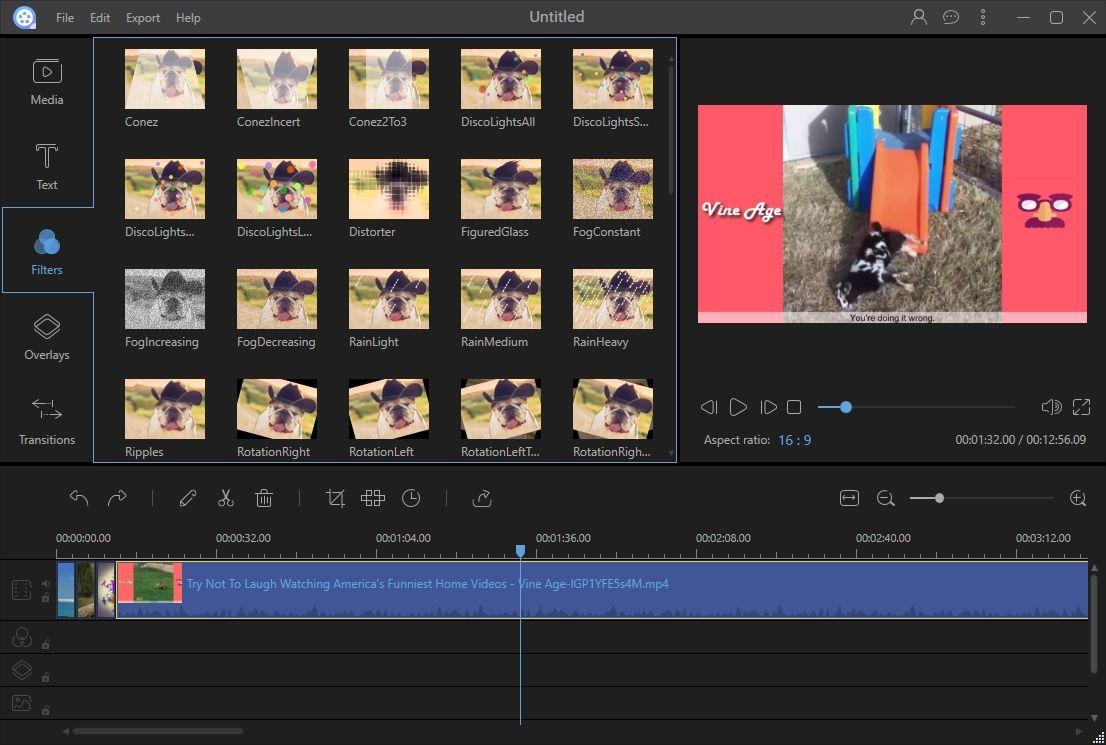Select the FogIncreasing filter

[165, 298]
